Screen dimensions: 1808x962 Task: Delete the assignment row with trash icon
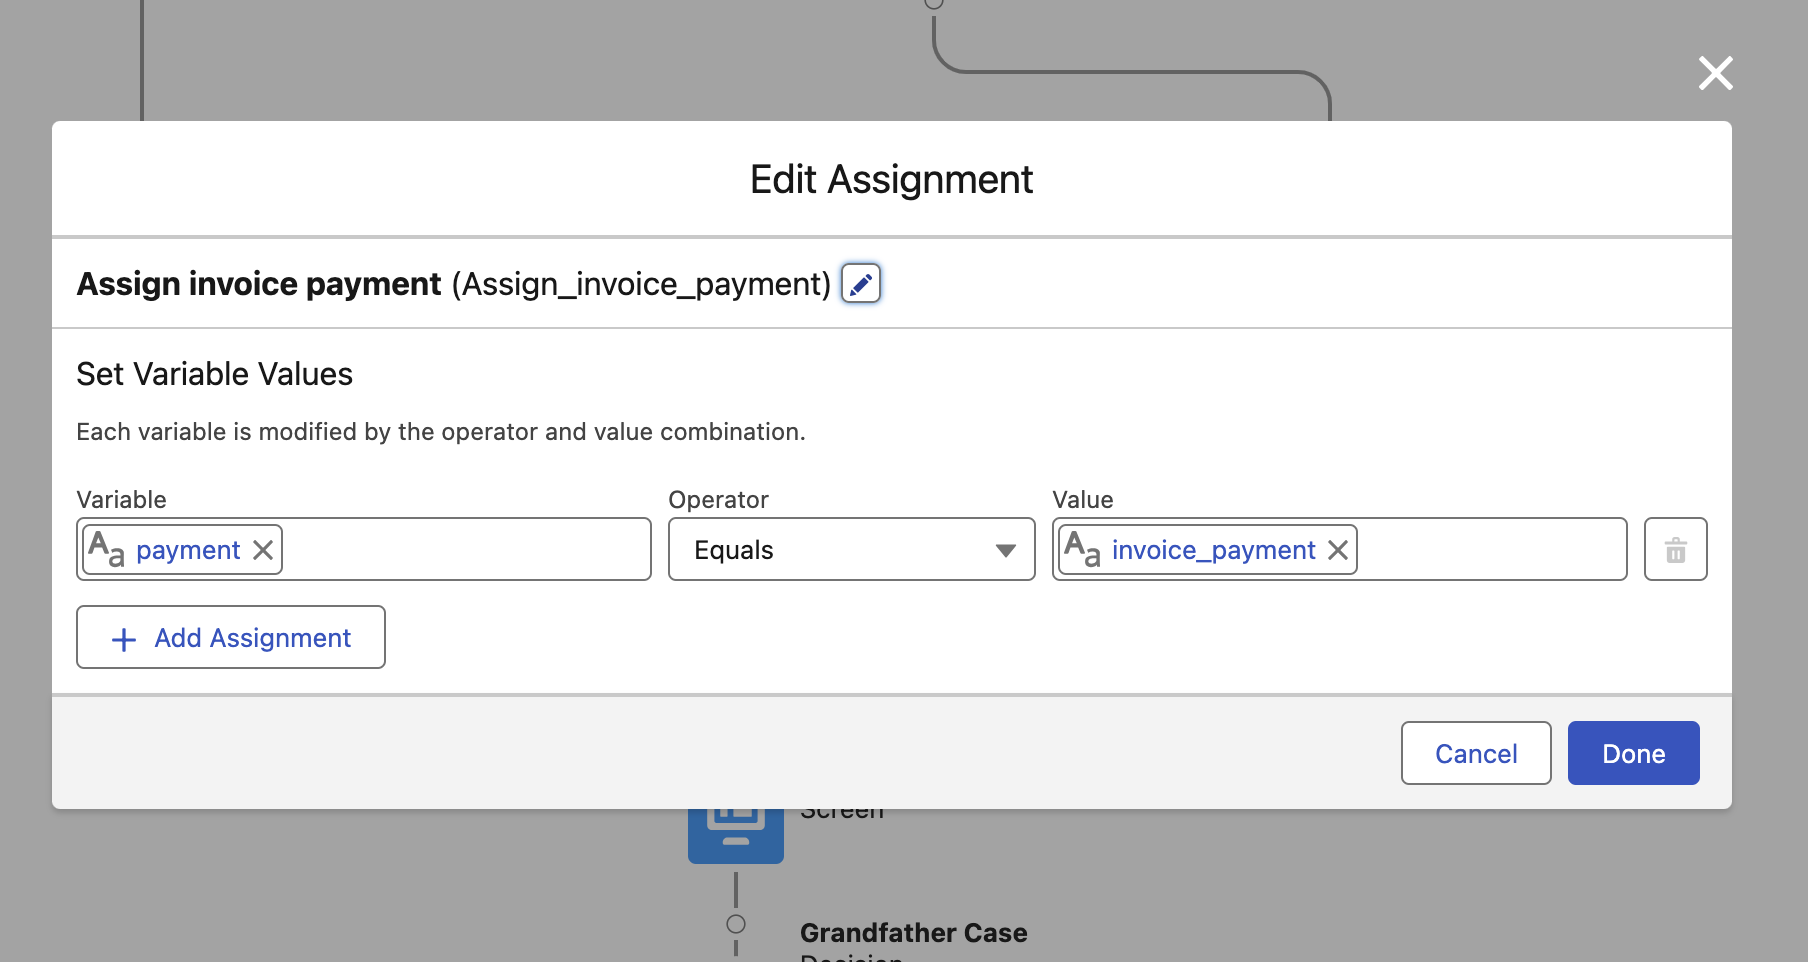tap(1675, 550)
